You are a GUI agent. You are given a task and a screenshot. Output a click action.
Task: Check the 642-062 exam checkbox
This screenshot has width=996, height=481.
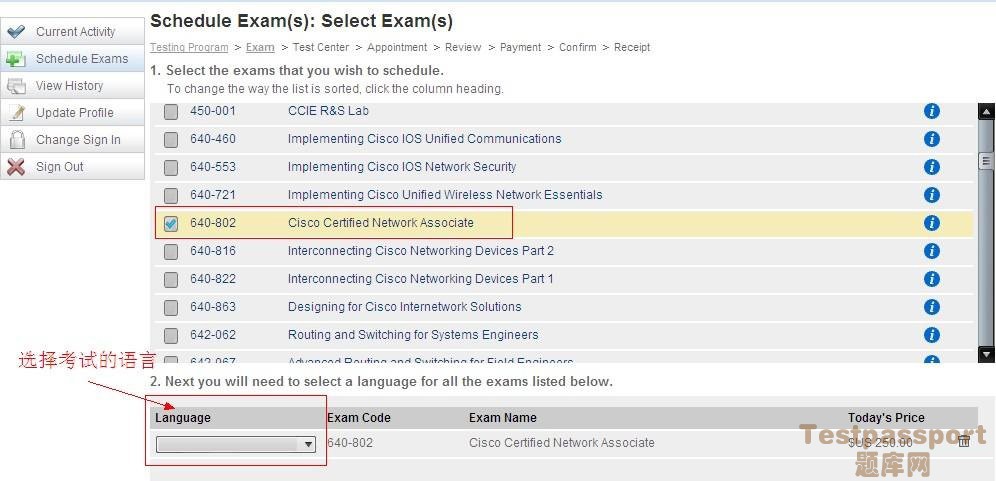pyautogui.click(x=171, y=335)
